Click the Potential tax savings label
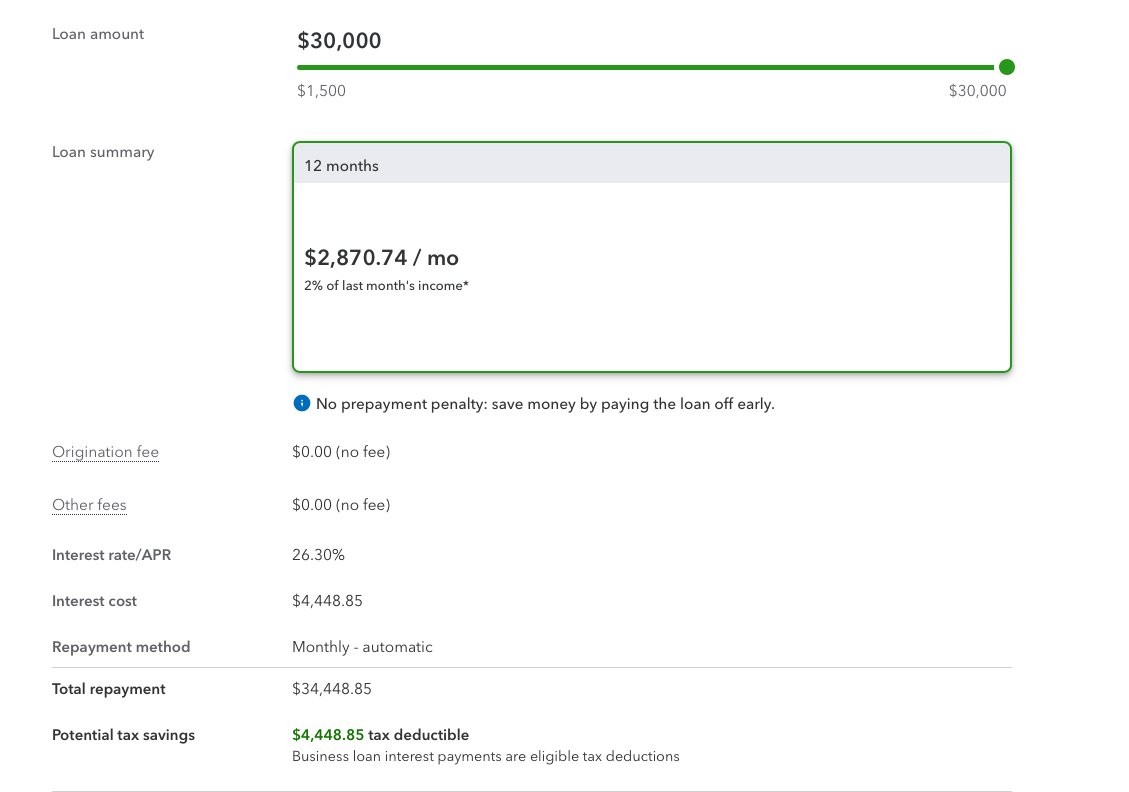 [x=123, y=734]
